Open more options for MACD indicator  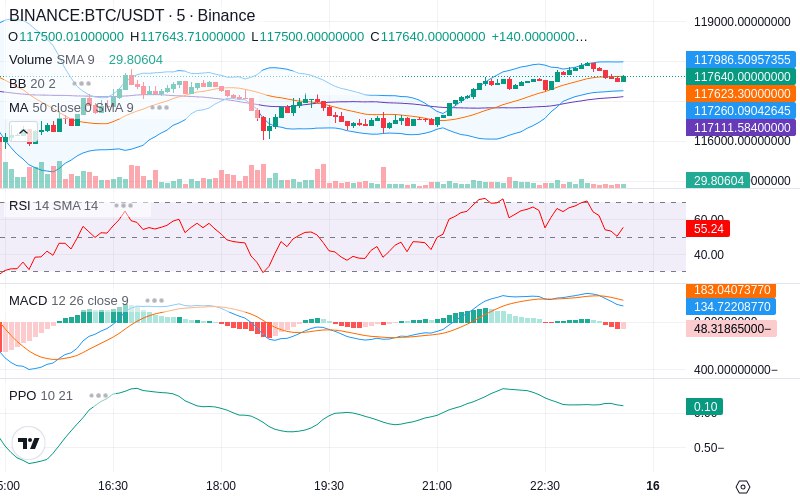click(x=154, y=301)
